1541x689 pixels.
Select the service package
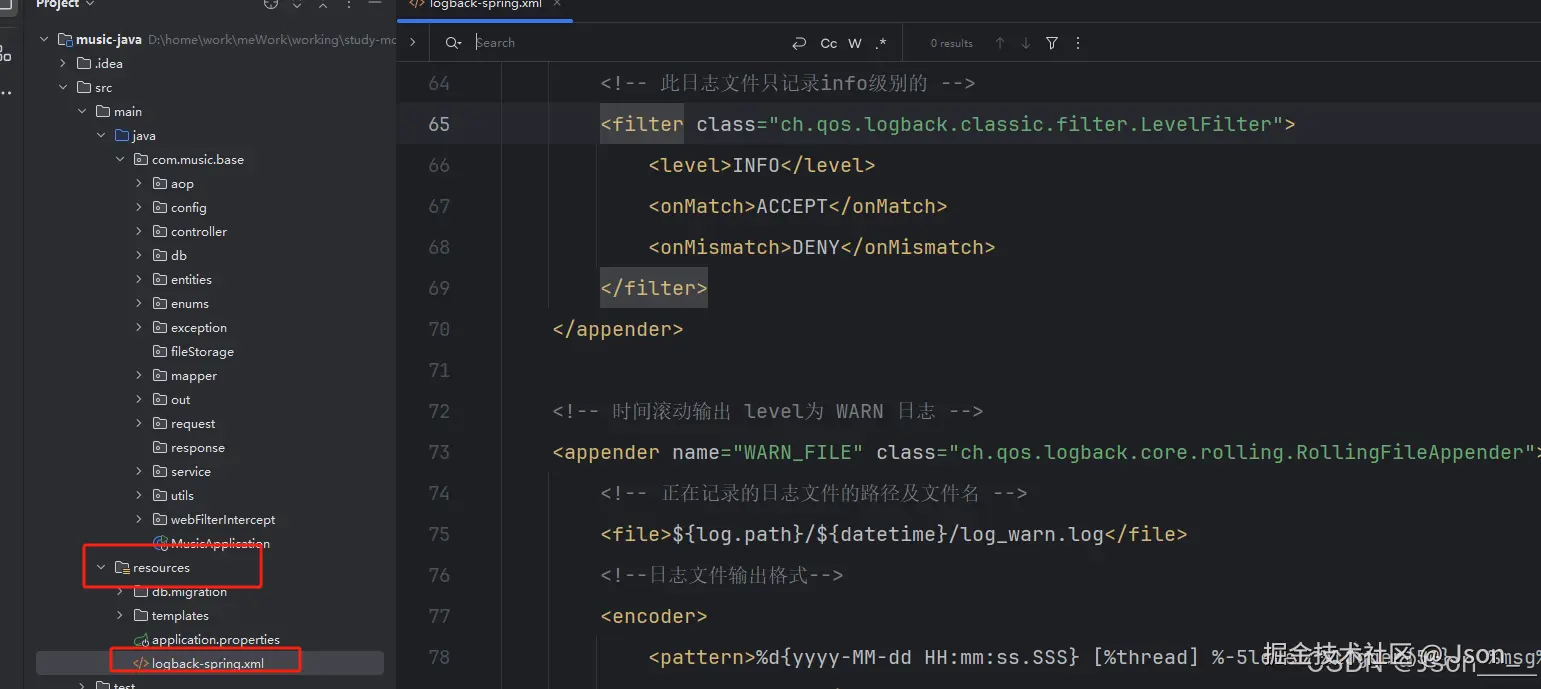click(191, 472)
